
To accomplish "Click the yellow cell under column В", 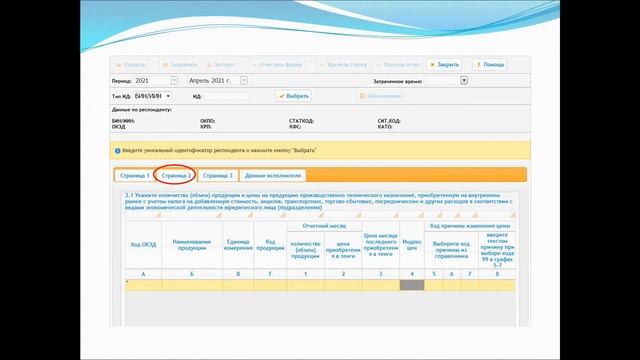I will [238, 285].
